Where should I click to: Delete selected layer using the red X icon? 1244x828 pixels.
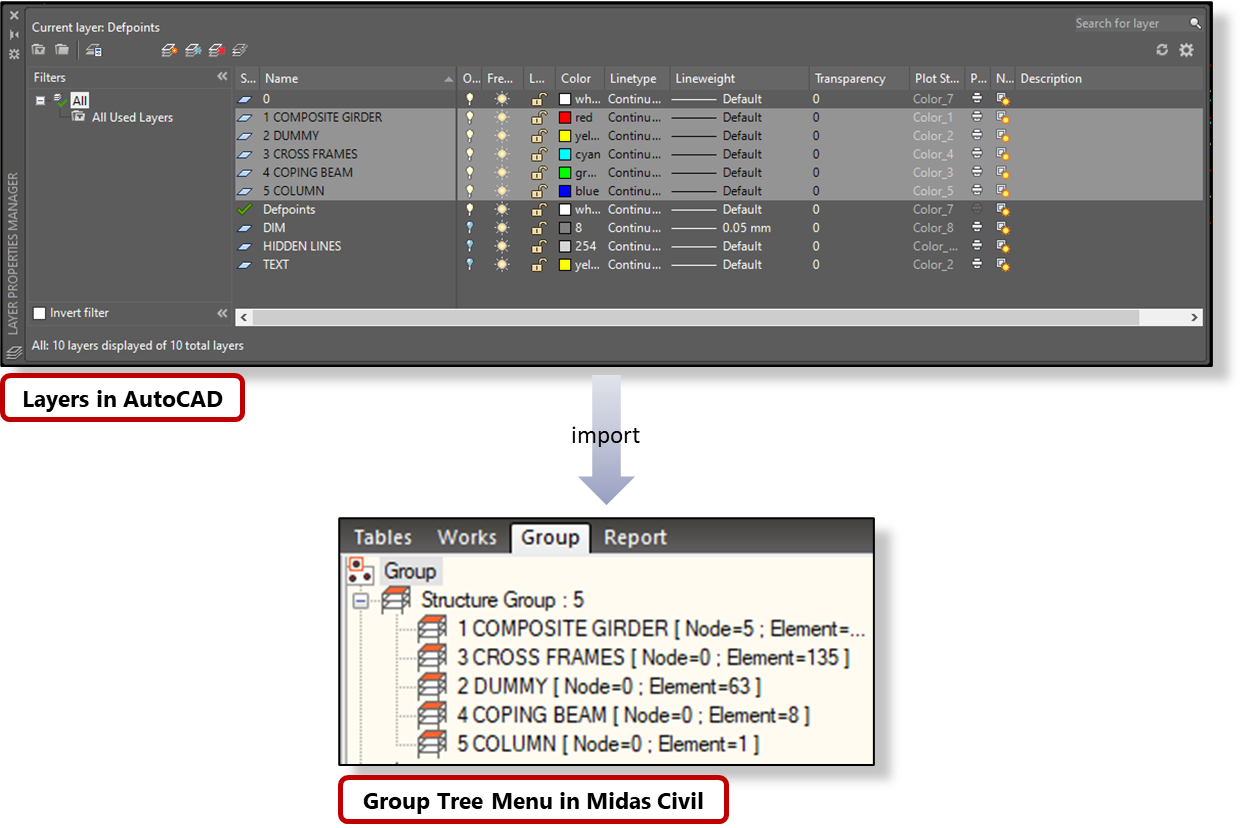coord(215,49)
